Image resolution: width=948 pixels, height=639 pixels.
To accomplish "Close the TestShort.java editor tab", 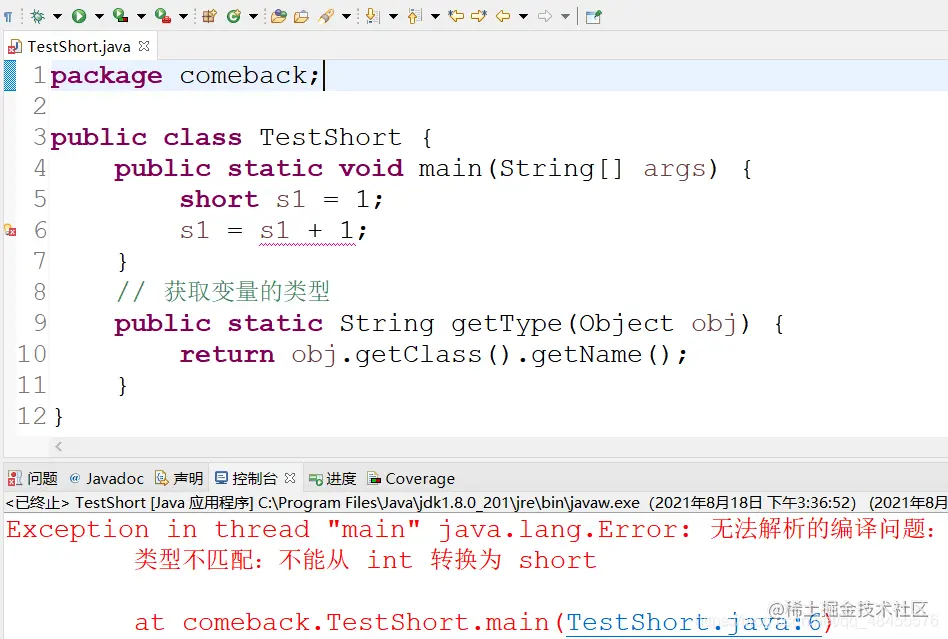I will coord(144,46).
